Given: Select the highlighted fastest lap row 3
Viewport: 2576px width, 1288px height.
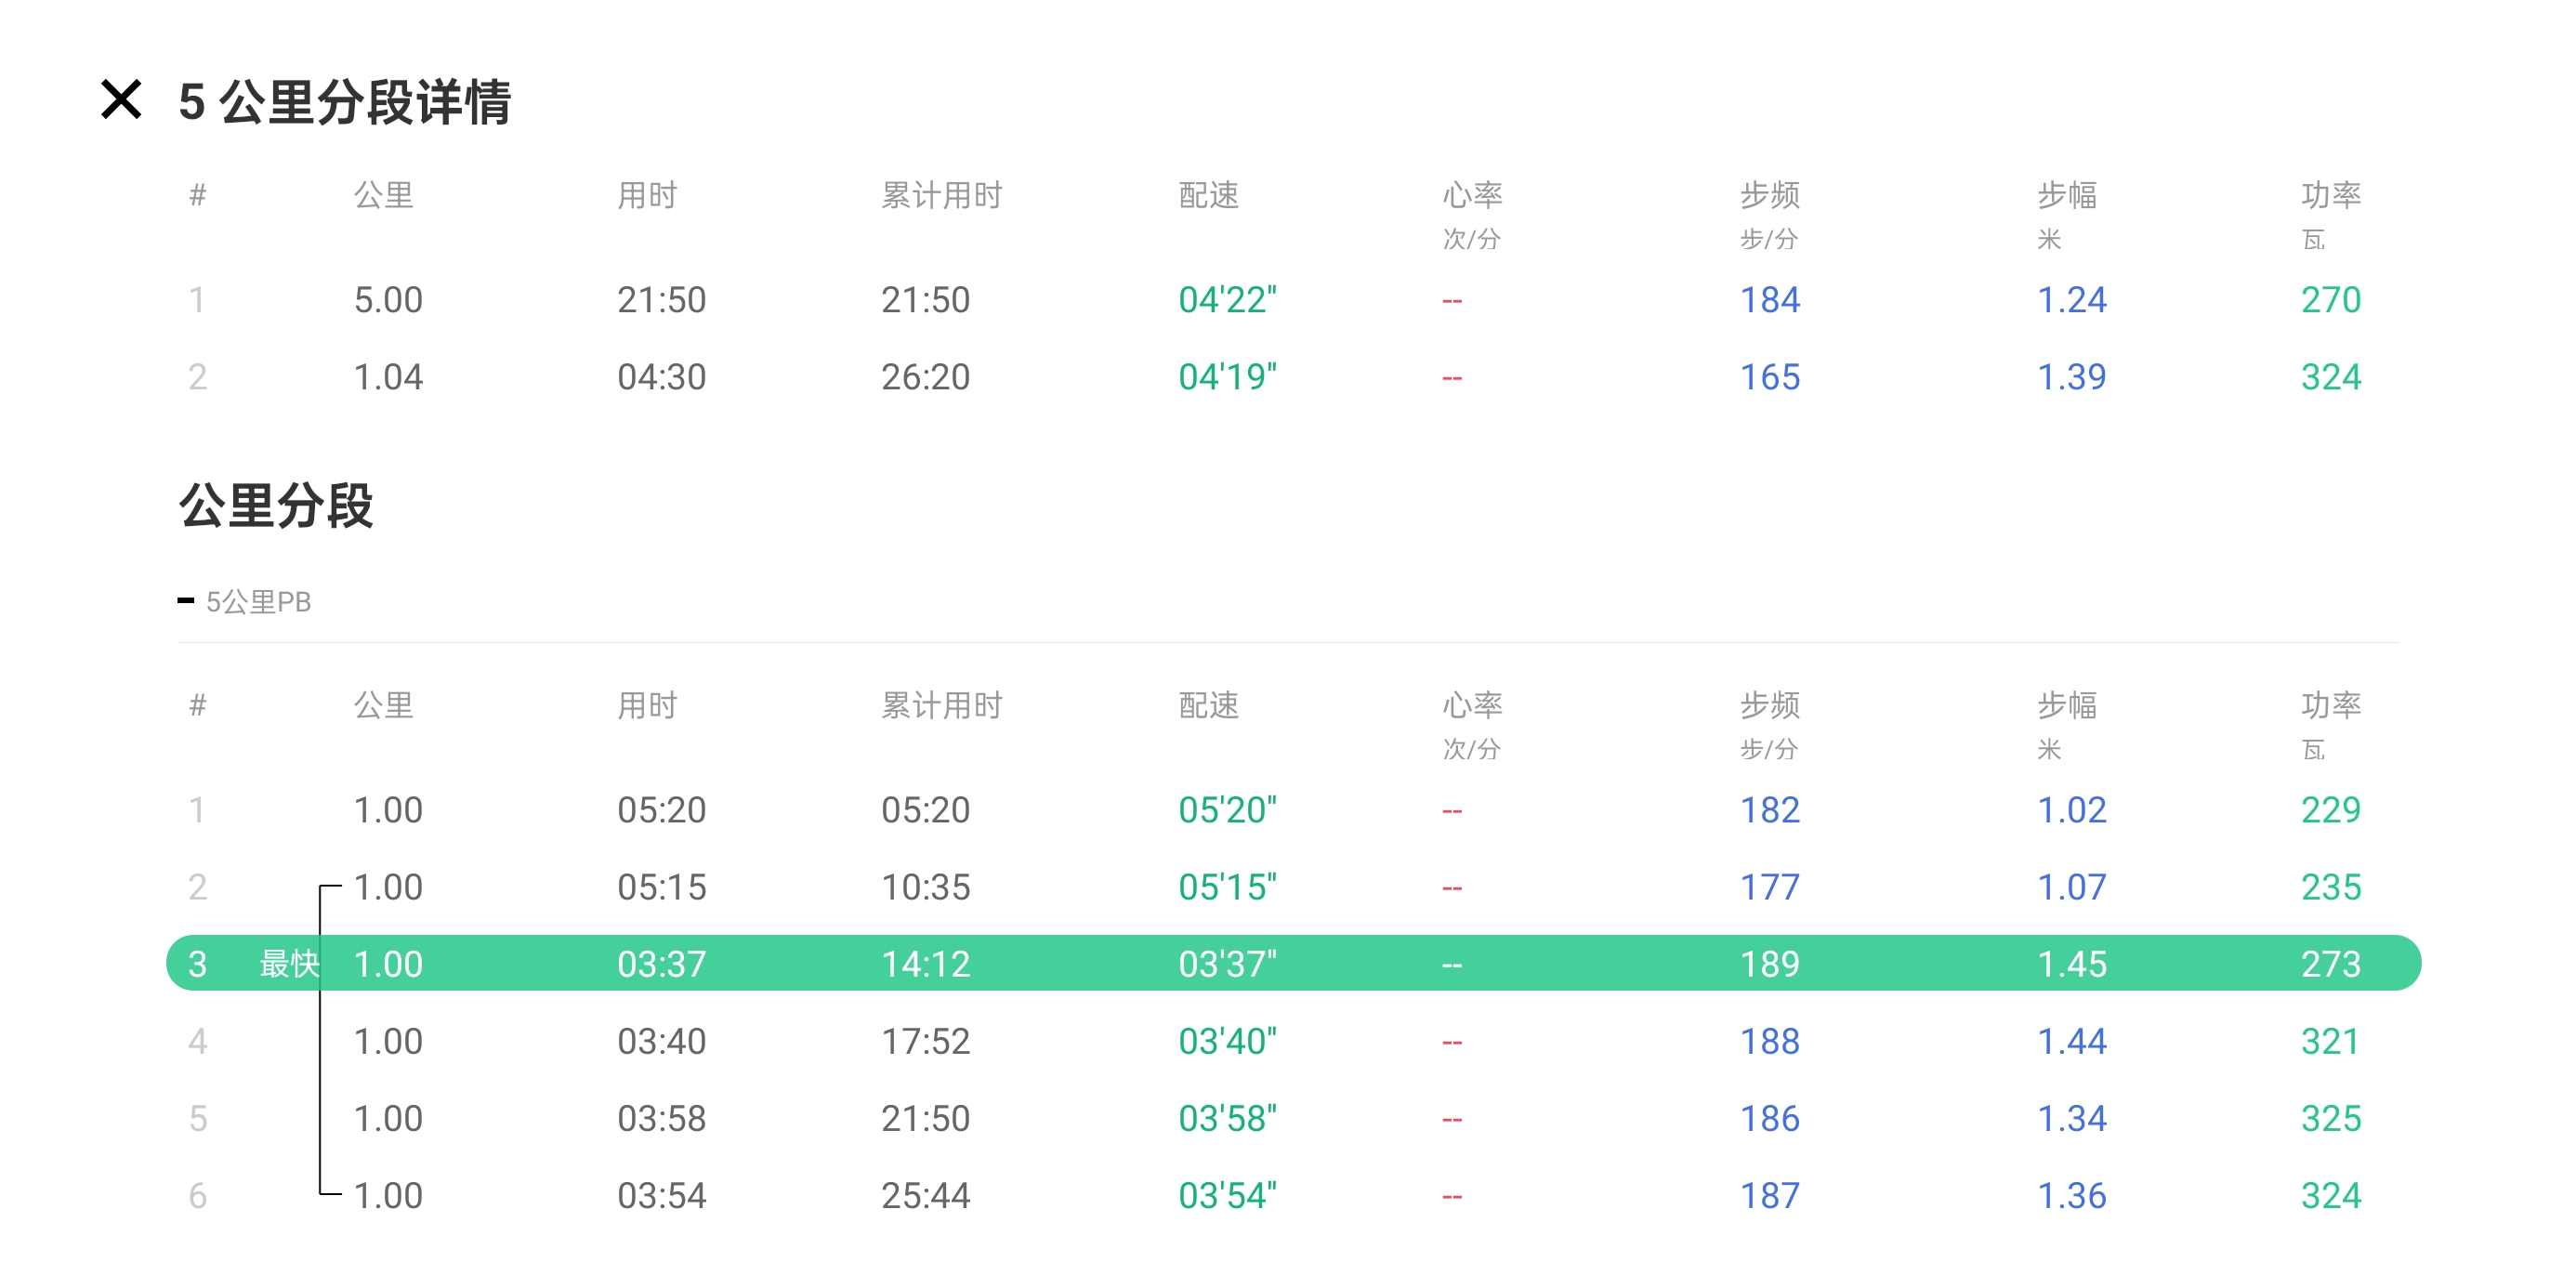Looking at the screenshot, I should [1292, 963].
